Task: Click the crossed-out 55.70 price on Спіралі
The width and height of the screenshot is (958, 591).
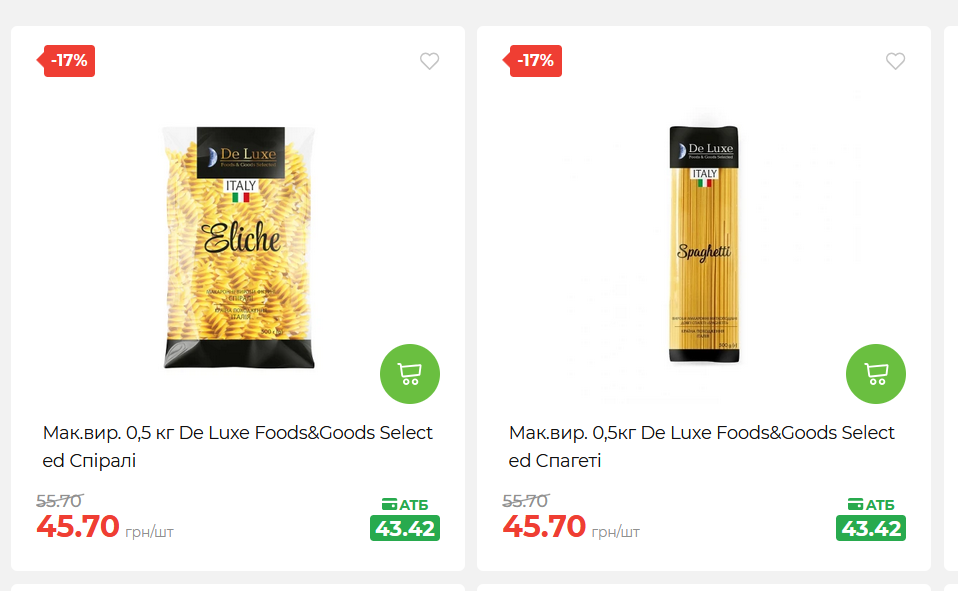Action: coord(59,501)
